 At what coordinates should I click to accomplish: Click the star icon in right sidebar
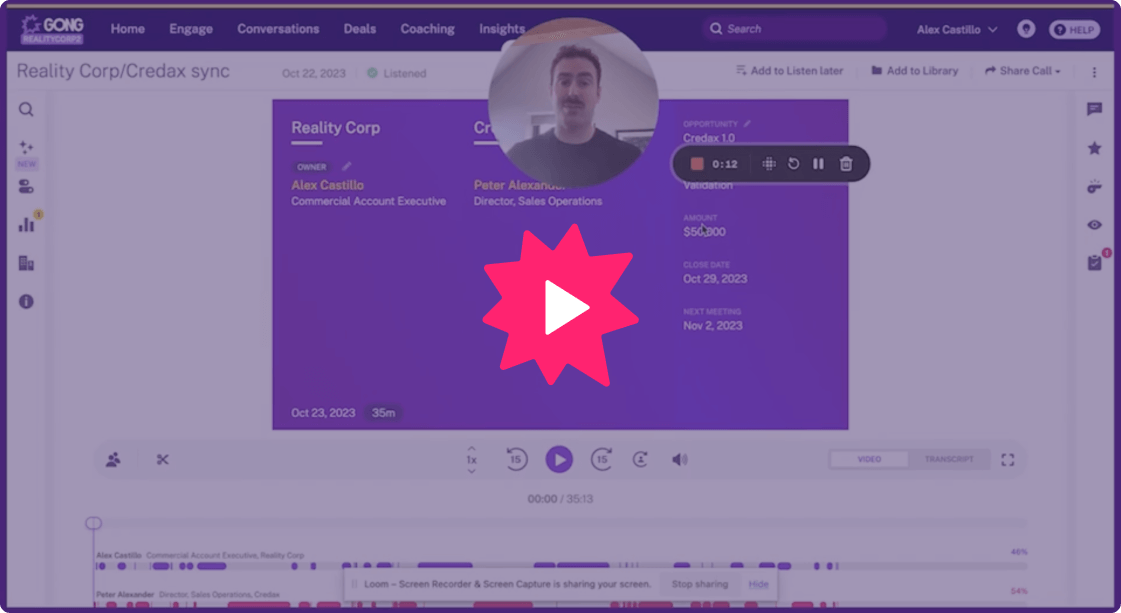[x=1094, y=148]
